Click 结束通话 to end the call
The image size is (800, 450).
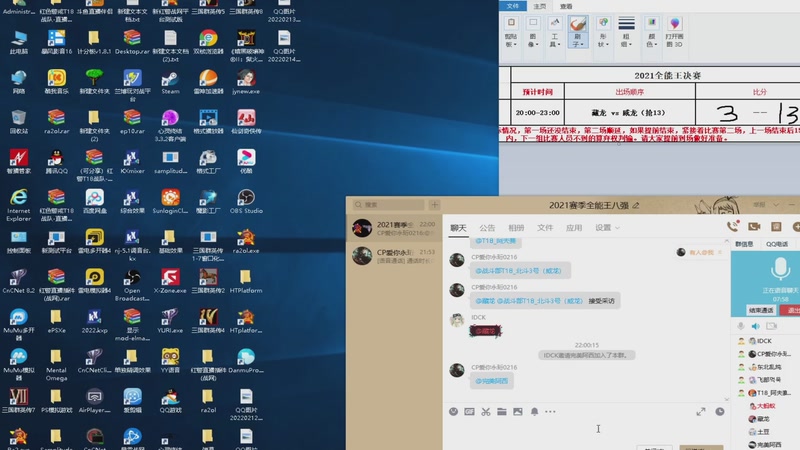(x=761, y=310)
